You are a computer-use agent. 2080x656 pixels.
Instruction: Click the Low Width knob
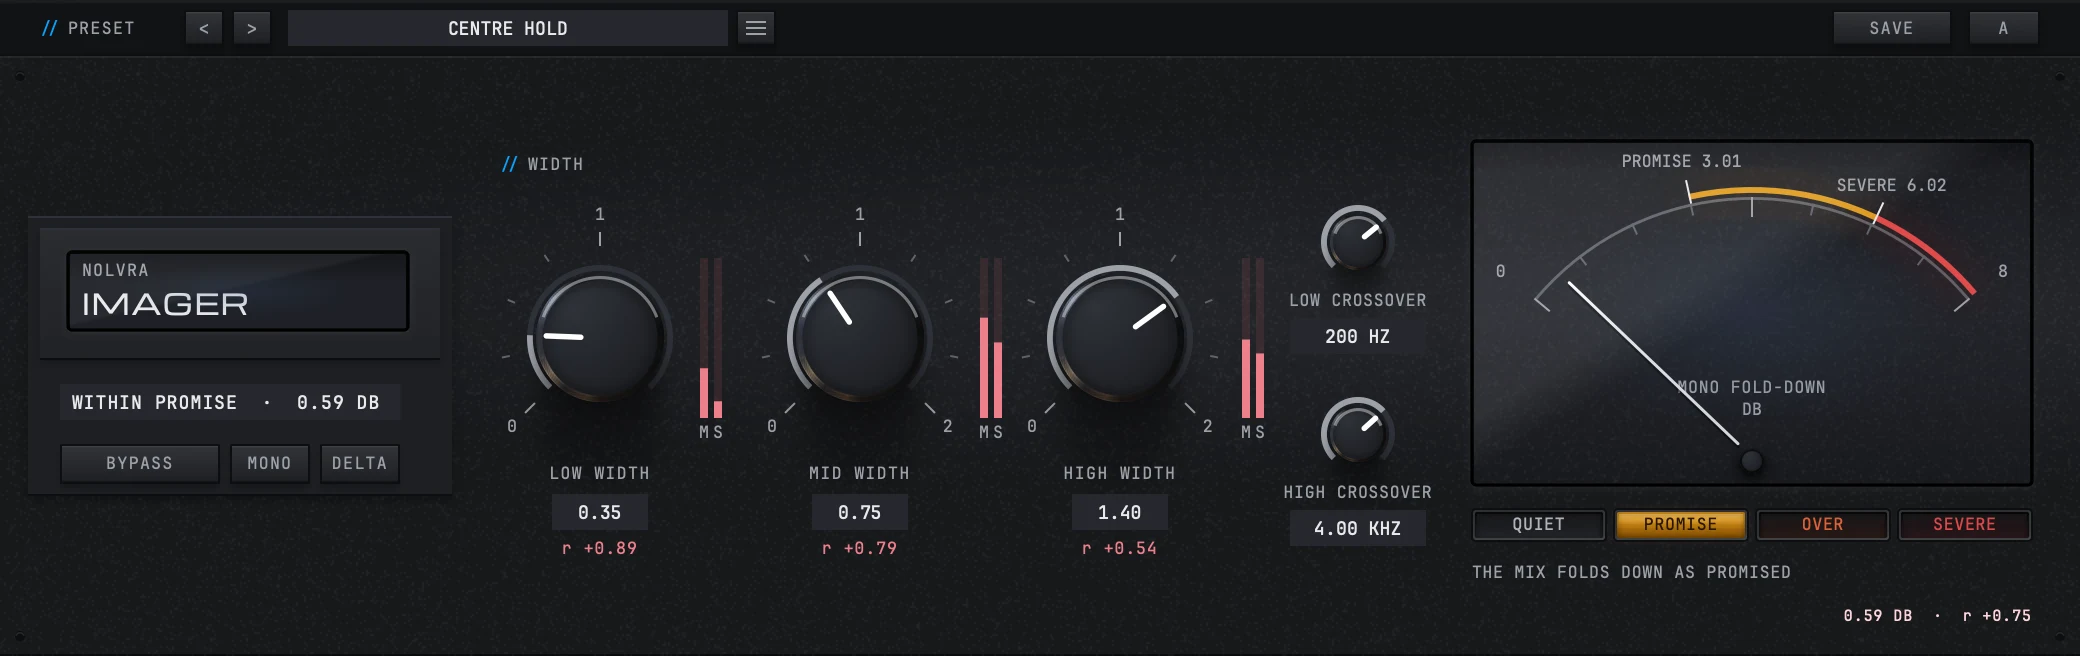[600, 337]
